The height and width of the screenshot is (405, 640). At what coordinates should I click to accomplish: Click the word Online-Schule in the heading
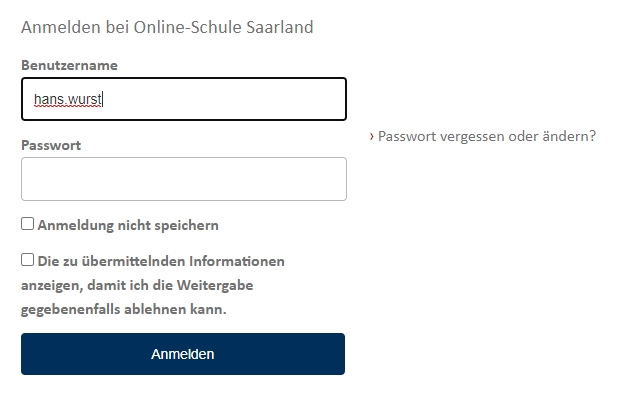click(x=188, y=27)
